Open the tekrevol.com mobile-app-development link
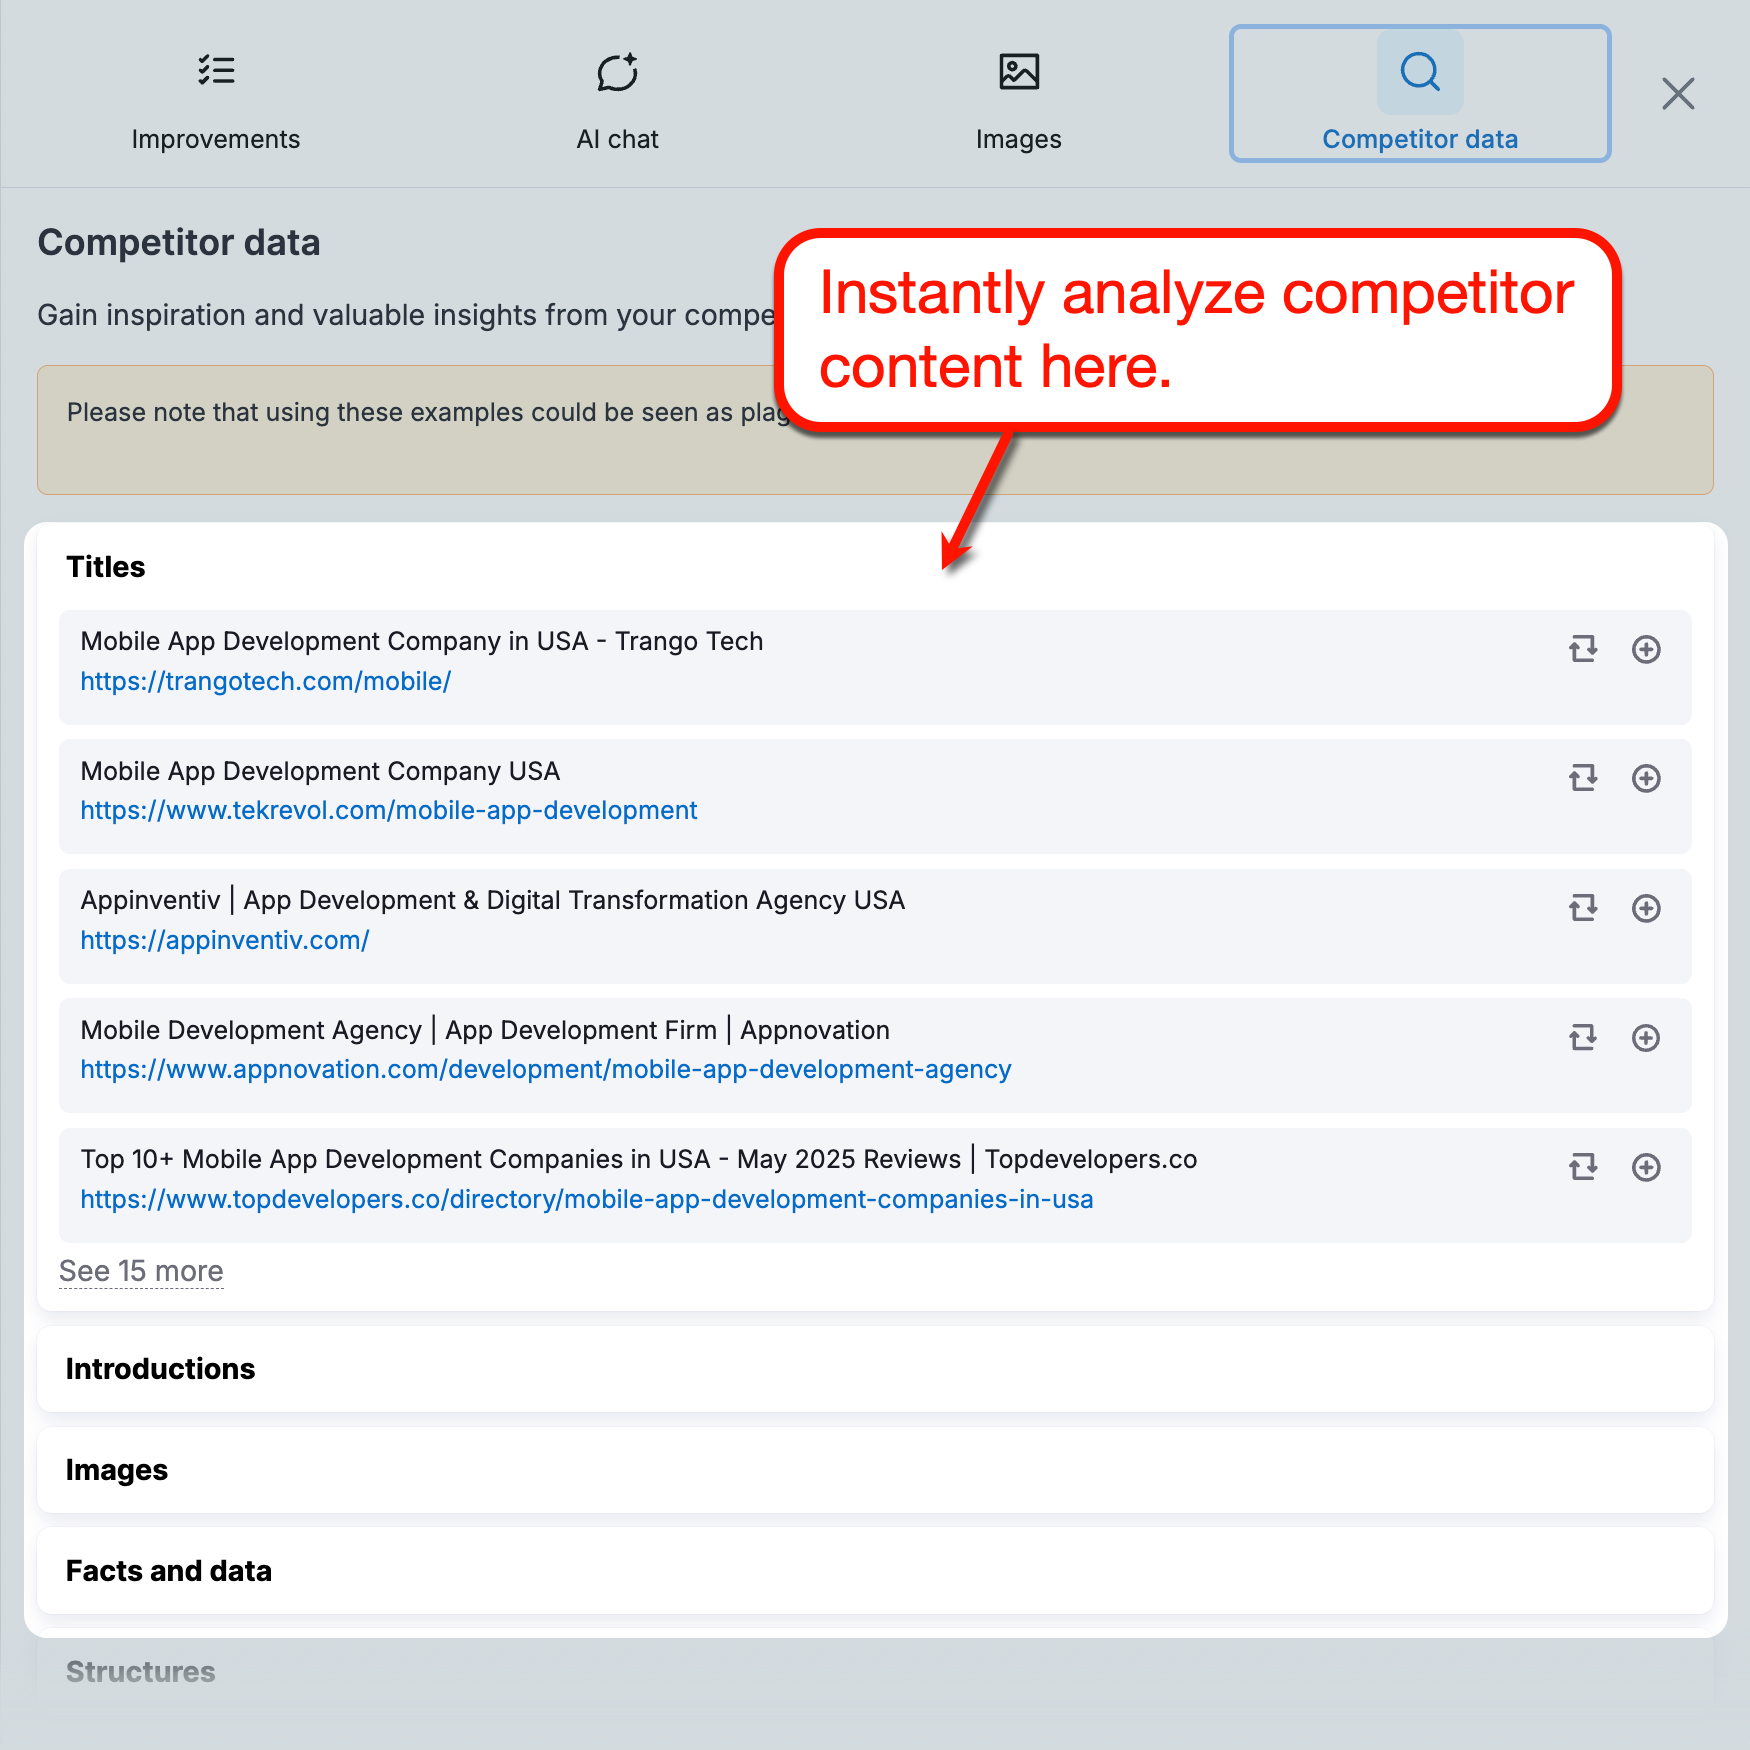This screenshot has width=1750, height=1750. pyautogui.click(x=388, y=810)
